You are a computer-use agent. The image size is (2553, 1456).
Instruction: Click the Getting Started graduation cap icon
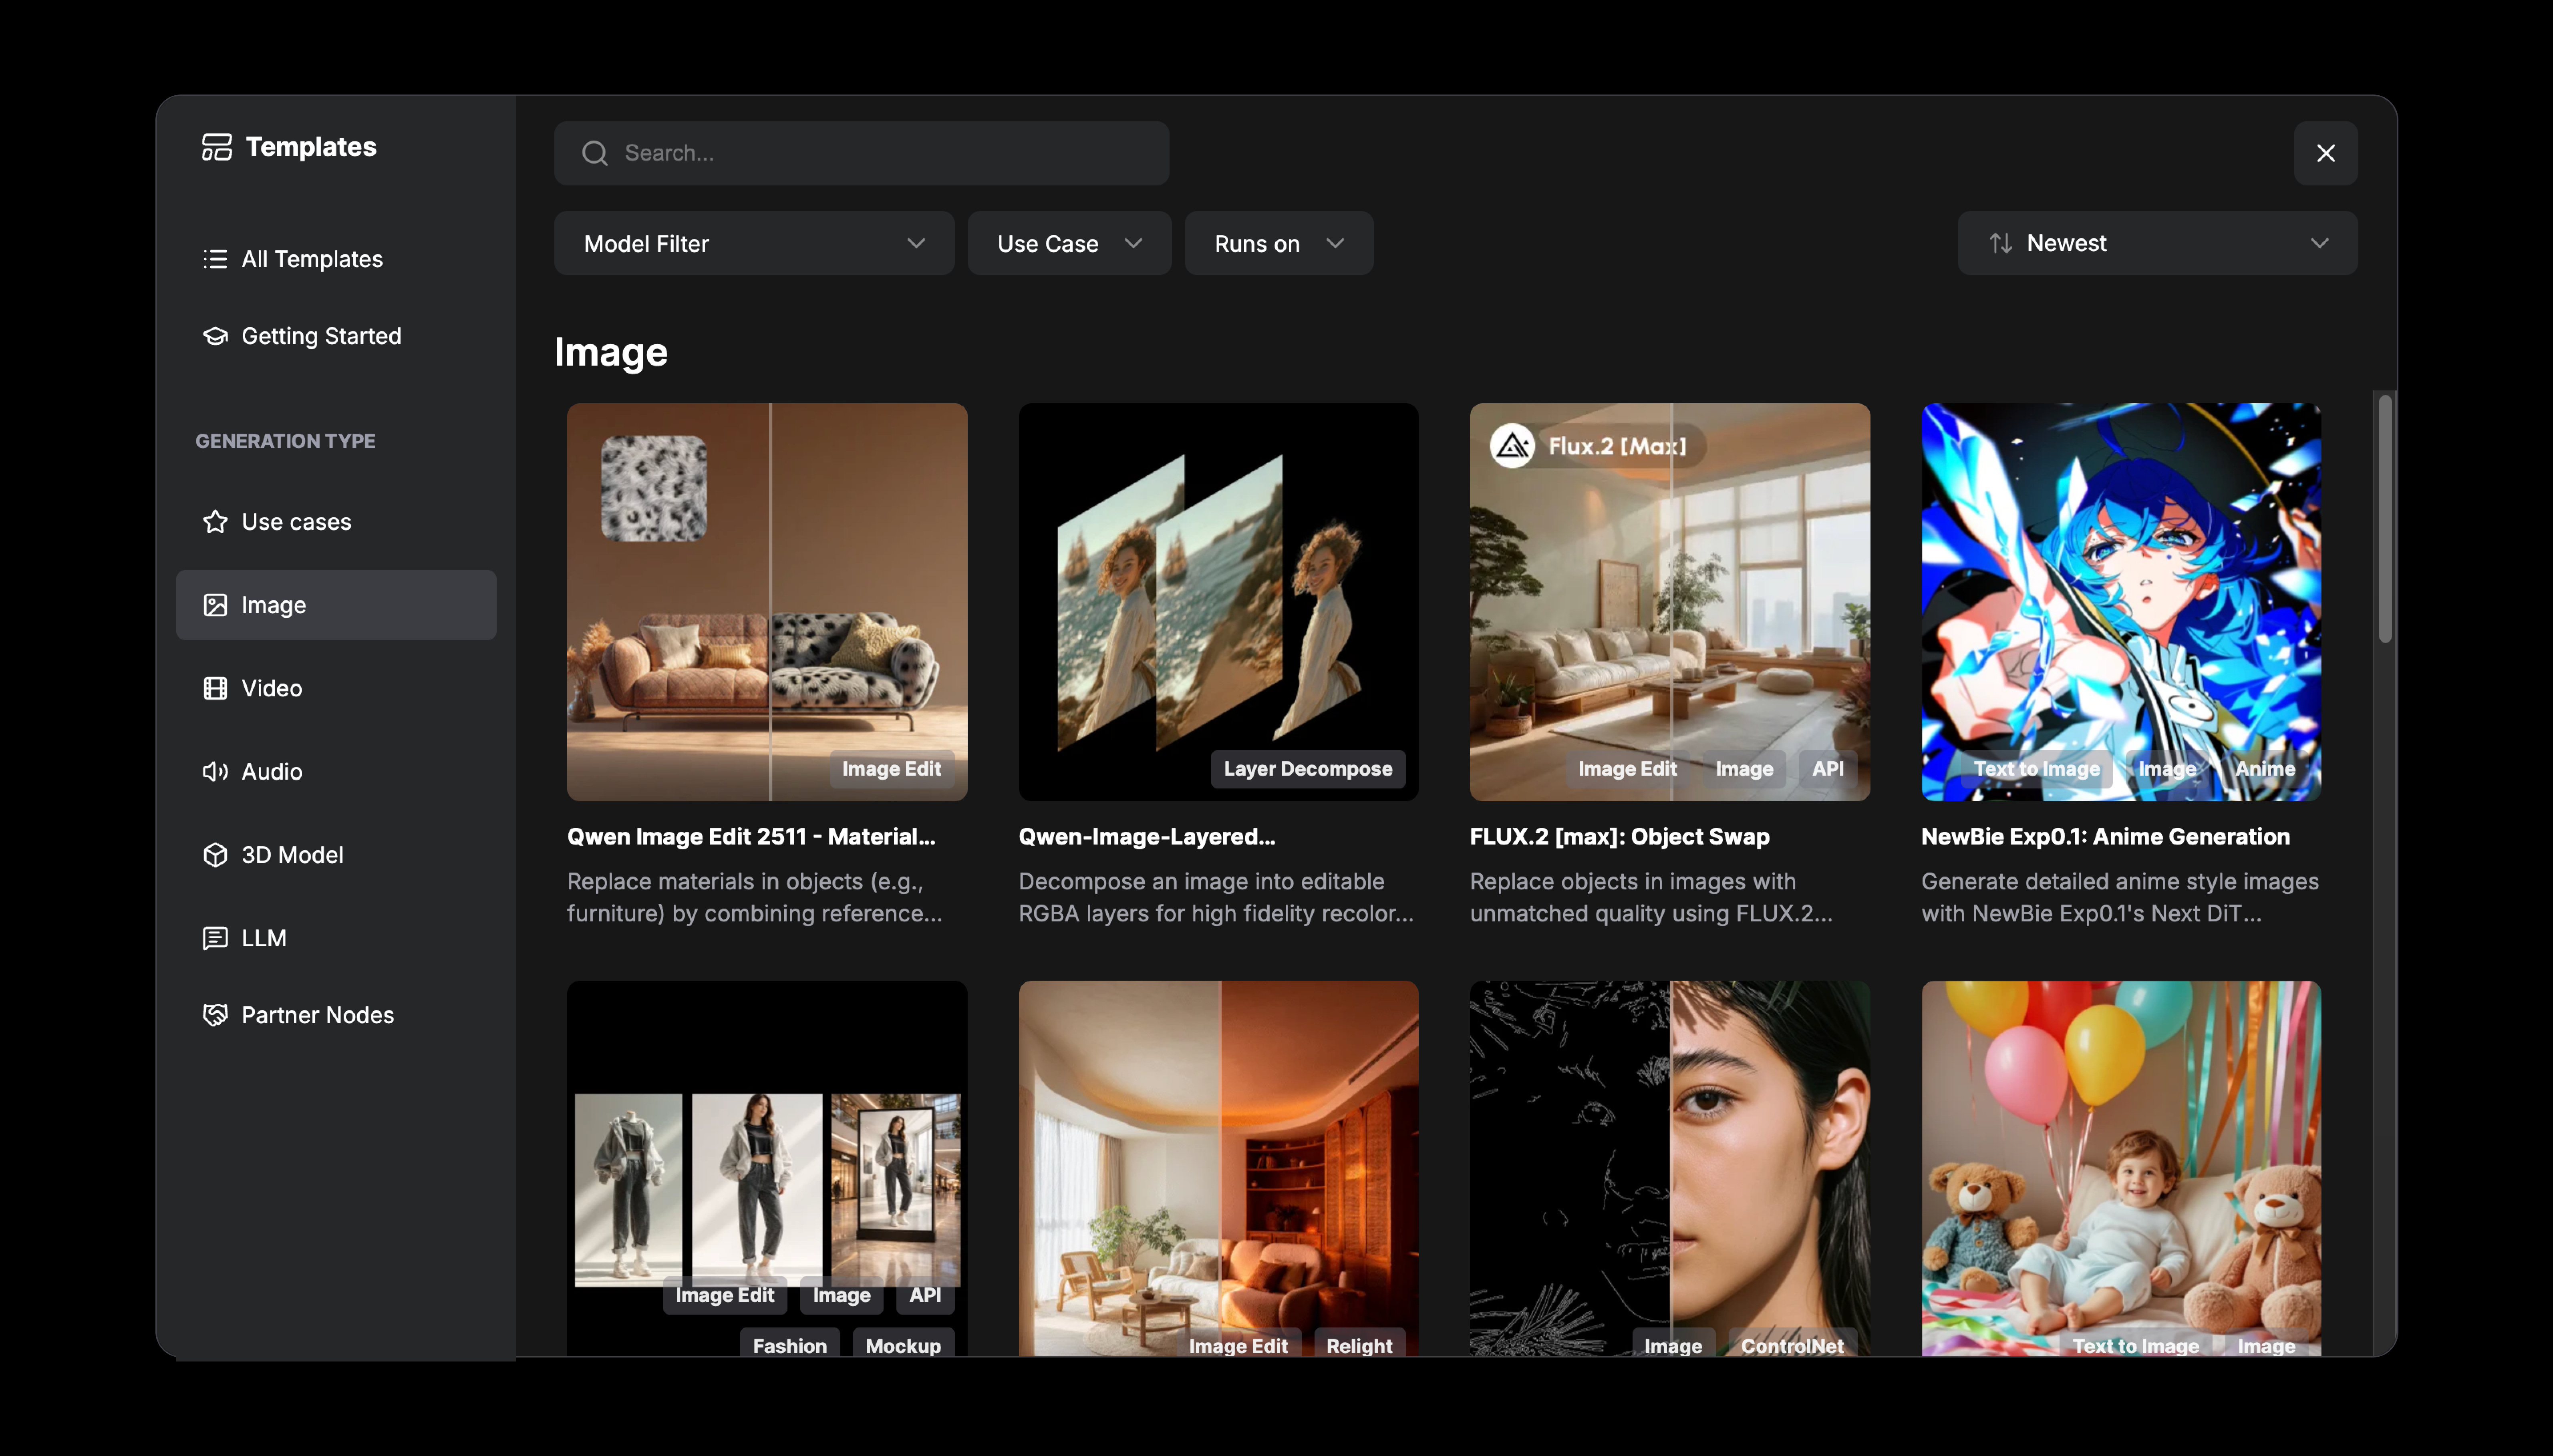point(215,336)
